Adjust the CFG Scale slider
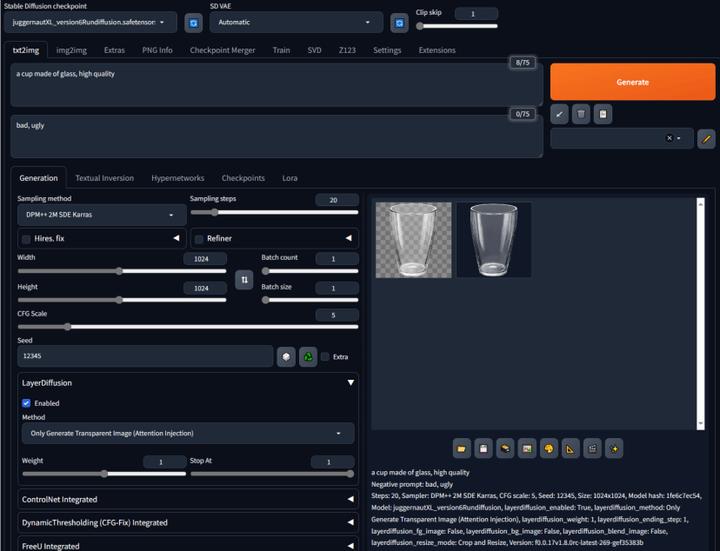This screenshot has width=720, height=551. point(188,327)
